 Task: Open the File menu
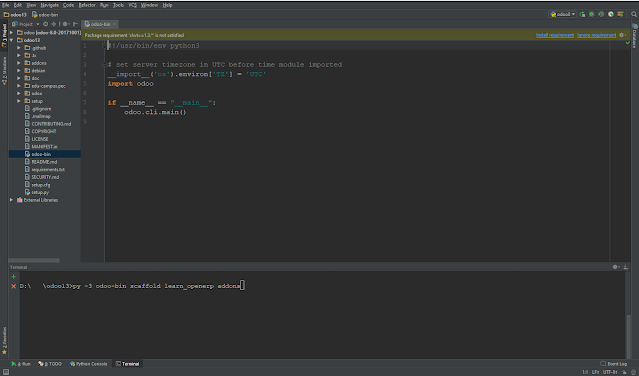[x=5, y=5]
